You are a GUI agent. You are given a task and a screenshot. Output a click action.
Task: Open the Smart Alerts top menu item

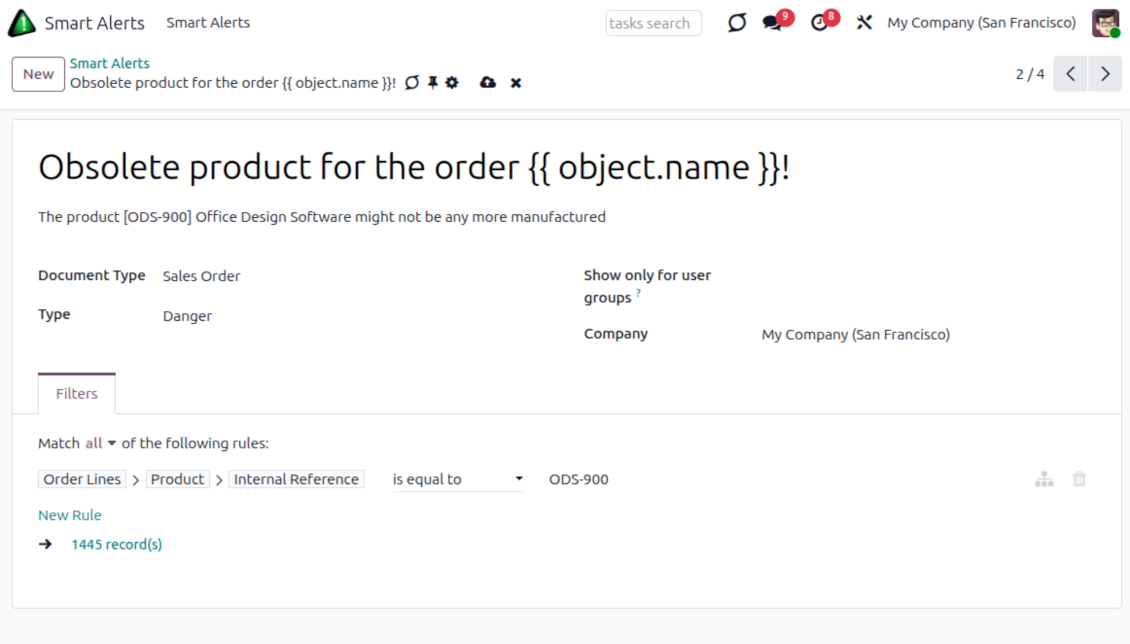(208, 23)
